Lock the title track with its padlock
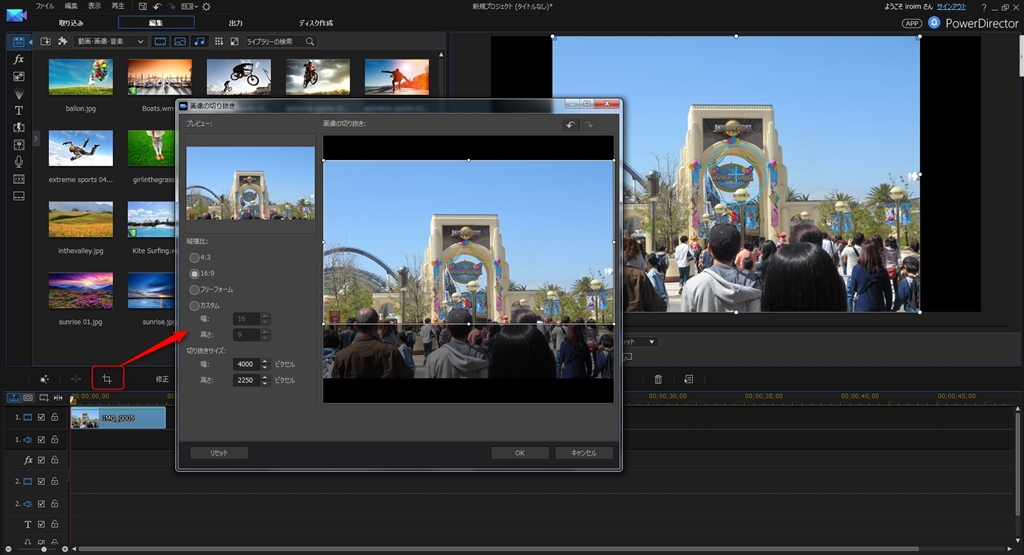 tap(55, 524)
